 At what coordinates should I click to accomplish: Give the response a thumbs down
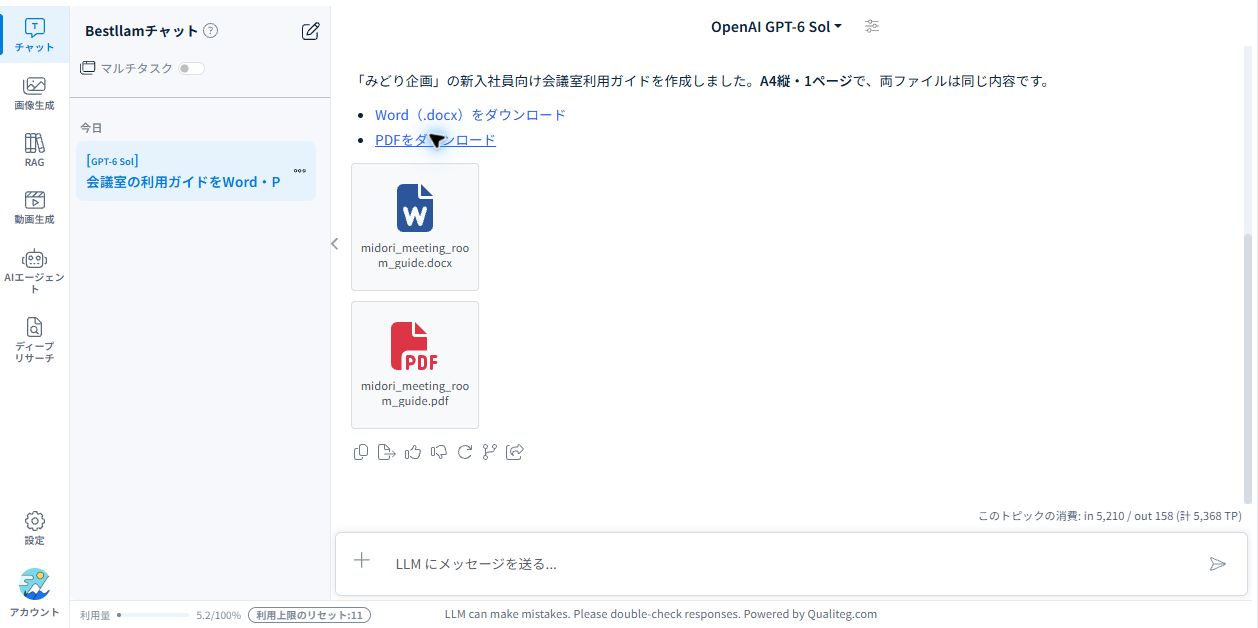438,452
